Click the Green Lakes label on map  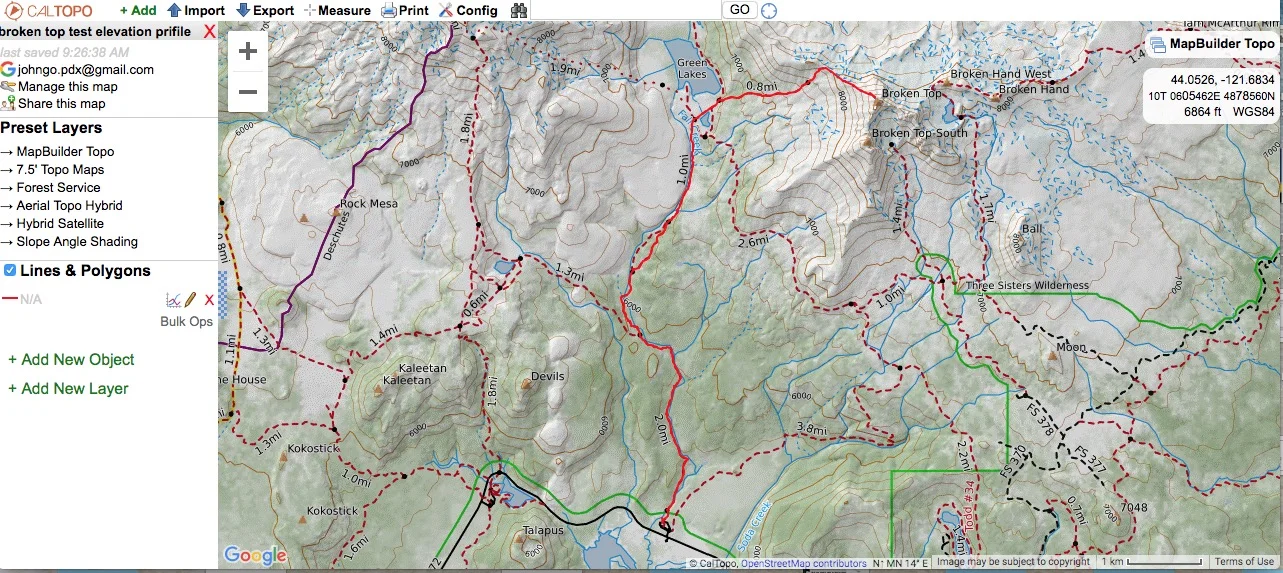(x=691, y=68)
